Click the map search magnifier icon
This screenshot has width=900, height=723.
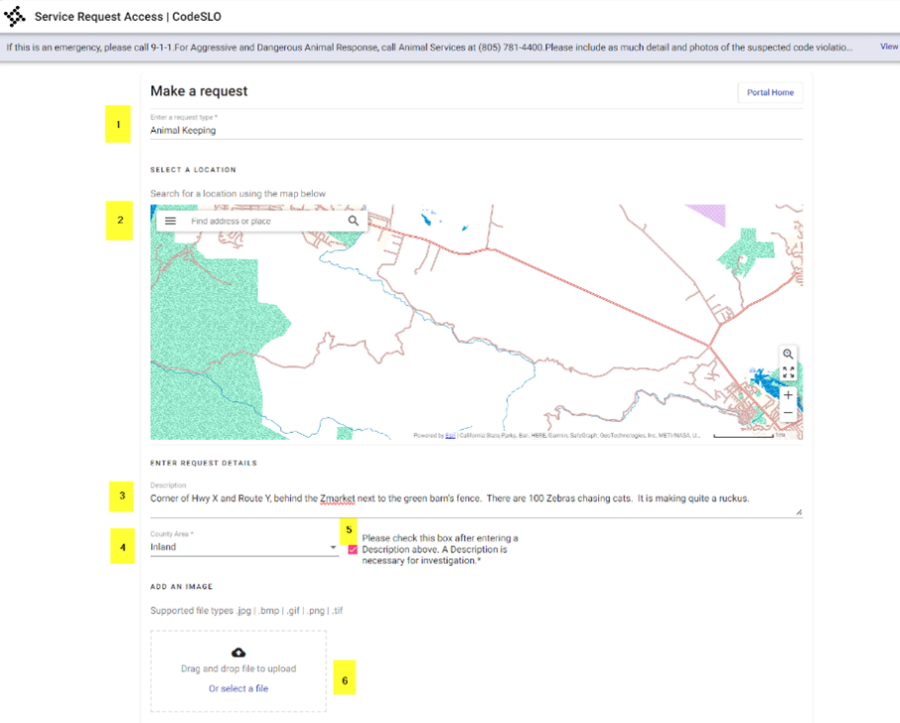click(353, 221)
